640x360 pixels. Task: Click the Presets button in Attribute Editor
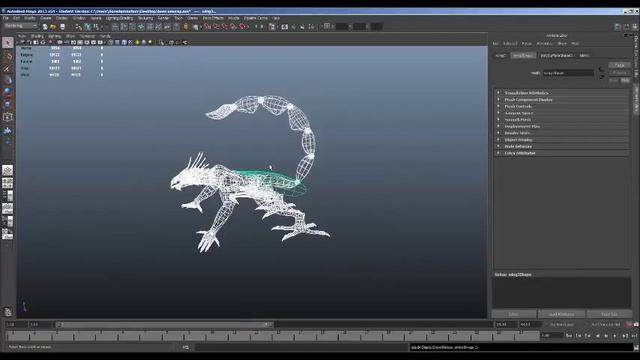[x=620, y=73]
